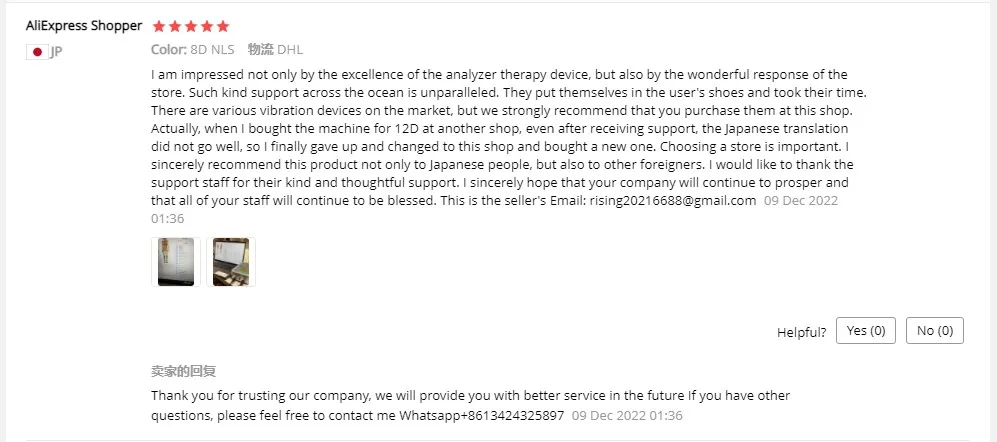The width and height of the screenshot is (997, 442).
Task: Click the seller reply timestamp
Action: click(627, 415)
